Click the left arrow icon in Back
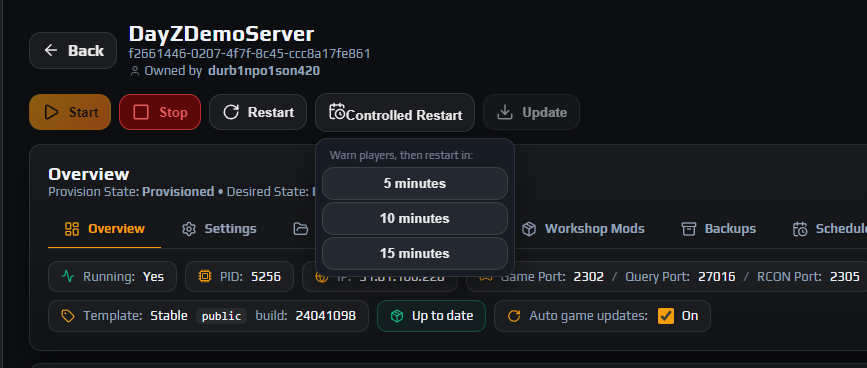 [51, 50]
